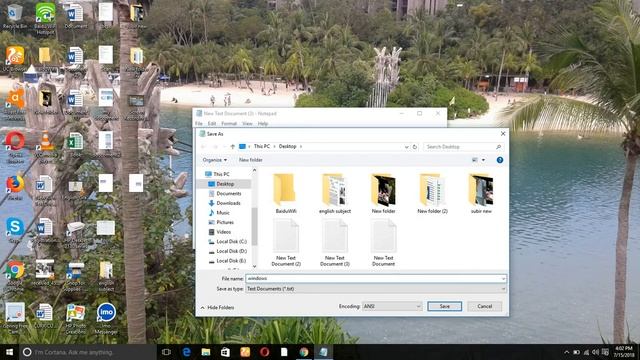640x360 pixels.
Task: Open Windows Store from the taskbar
Action: point(225,352)
